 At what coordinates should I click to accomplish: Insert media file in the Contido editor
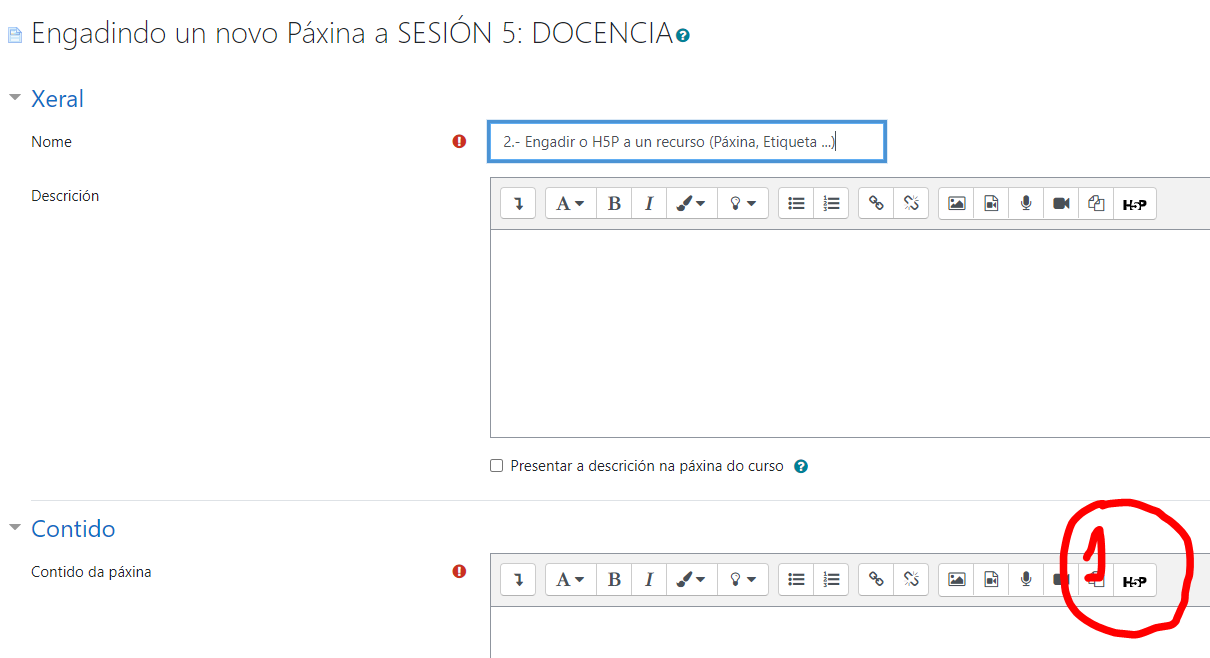(991, 580)
